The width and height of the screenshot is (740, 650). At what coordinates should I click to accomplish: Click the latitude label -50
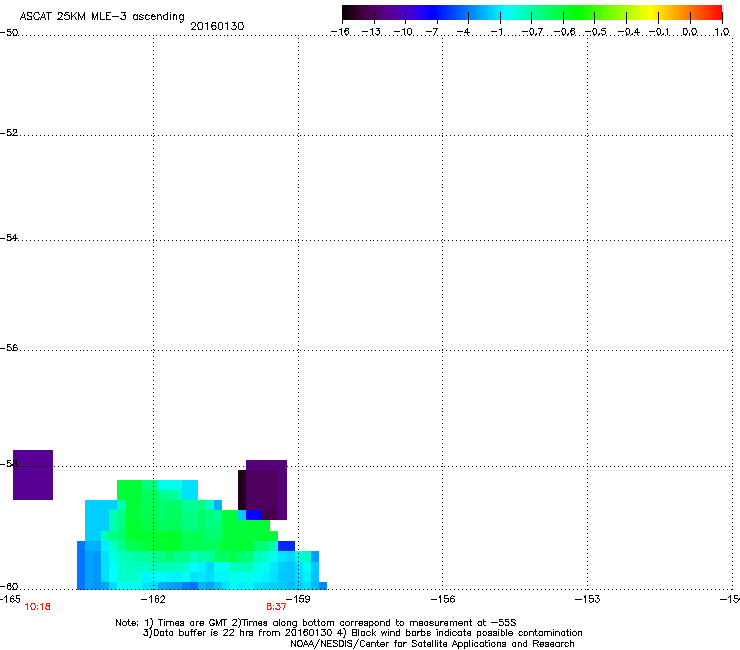9,33
